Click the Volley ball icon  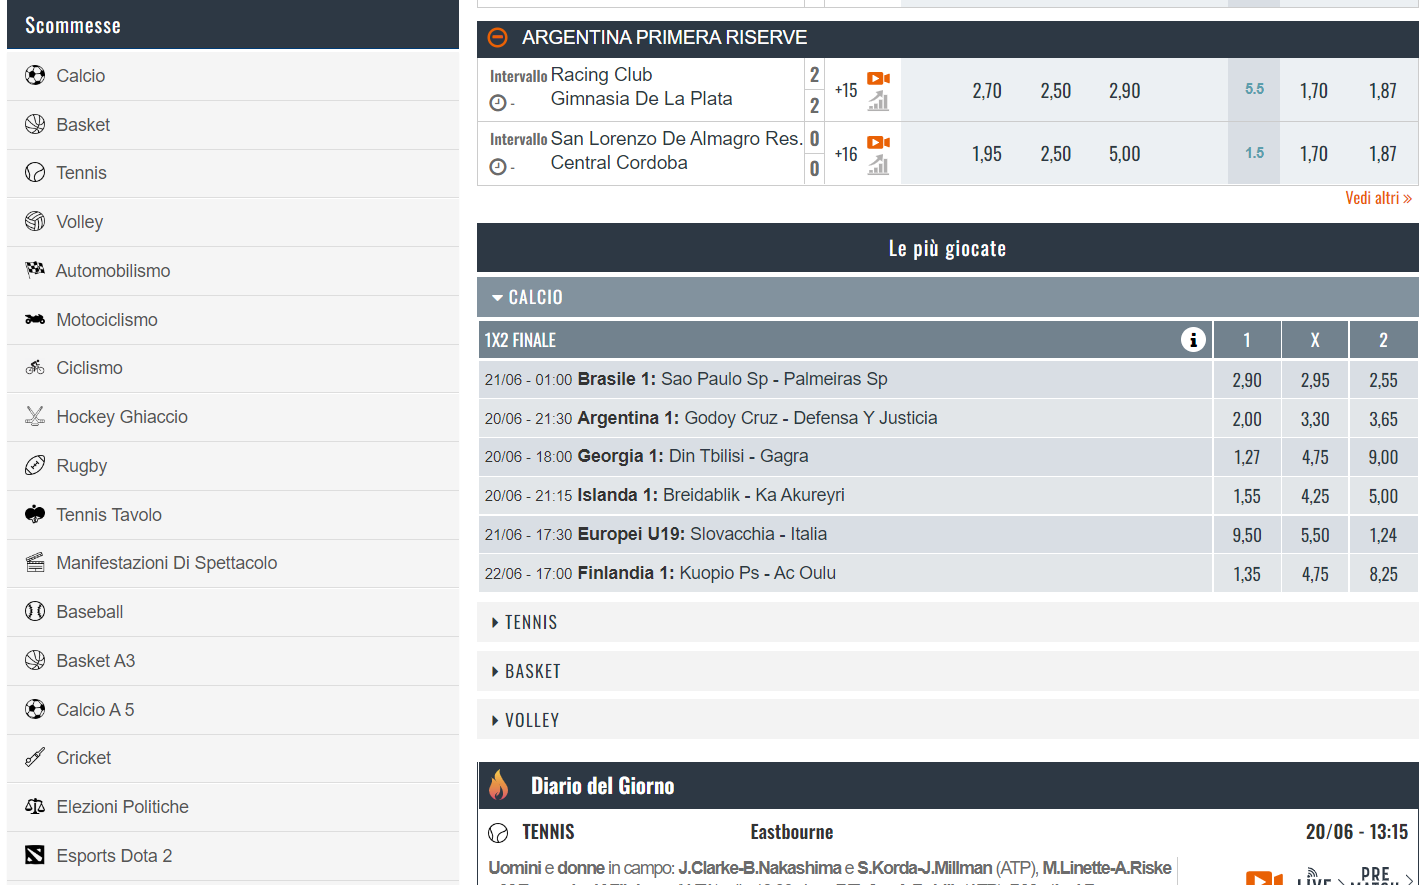35,221
